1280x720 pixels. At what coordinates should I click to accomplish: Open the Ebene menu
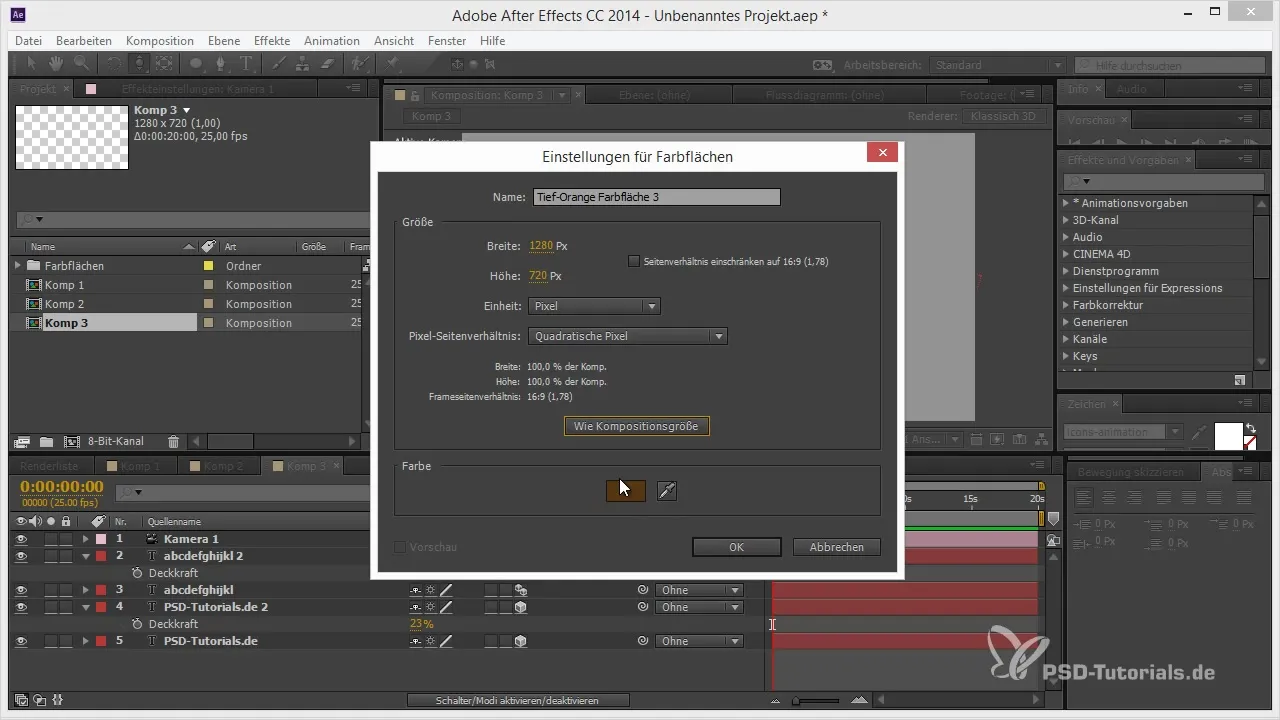pyautogui.click(x=226, y=41)
